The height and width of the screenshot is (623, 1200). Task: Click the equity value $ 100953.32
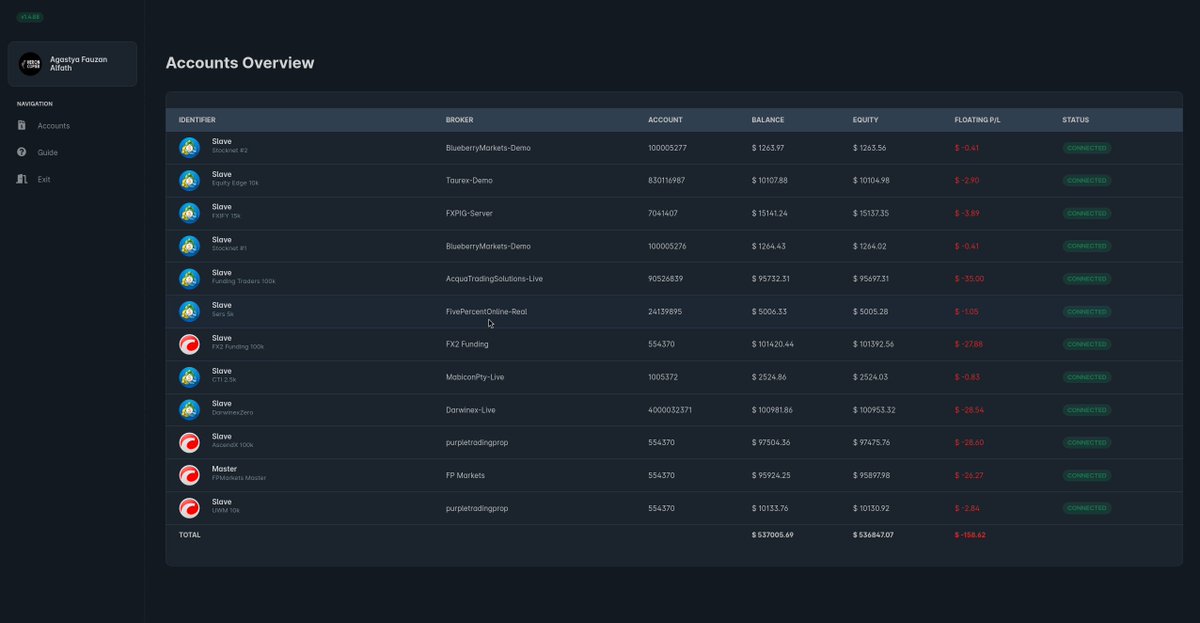click(874, 410)
